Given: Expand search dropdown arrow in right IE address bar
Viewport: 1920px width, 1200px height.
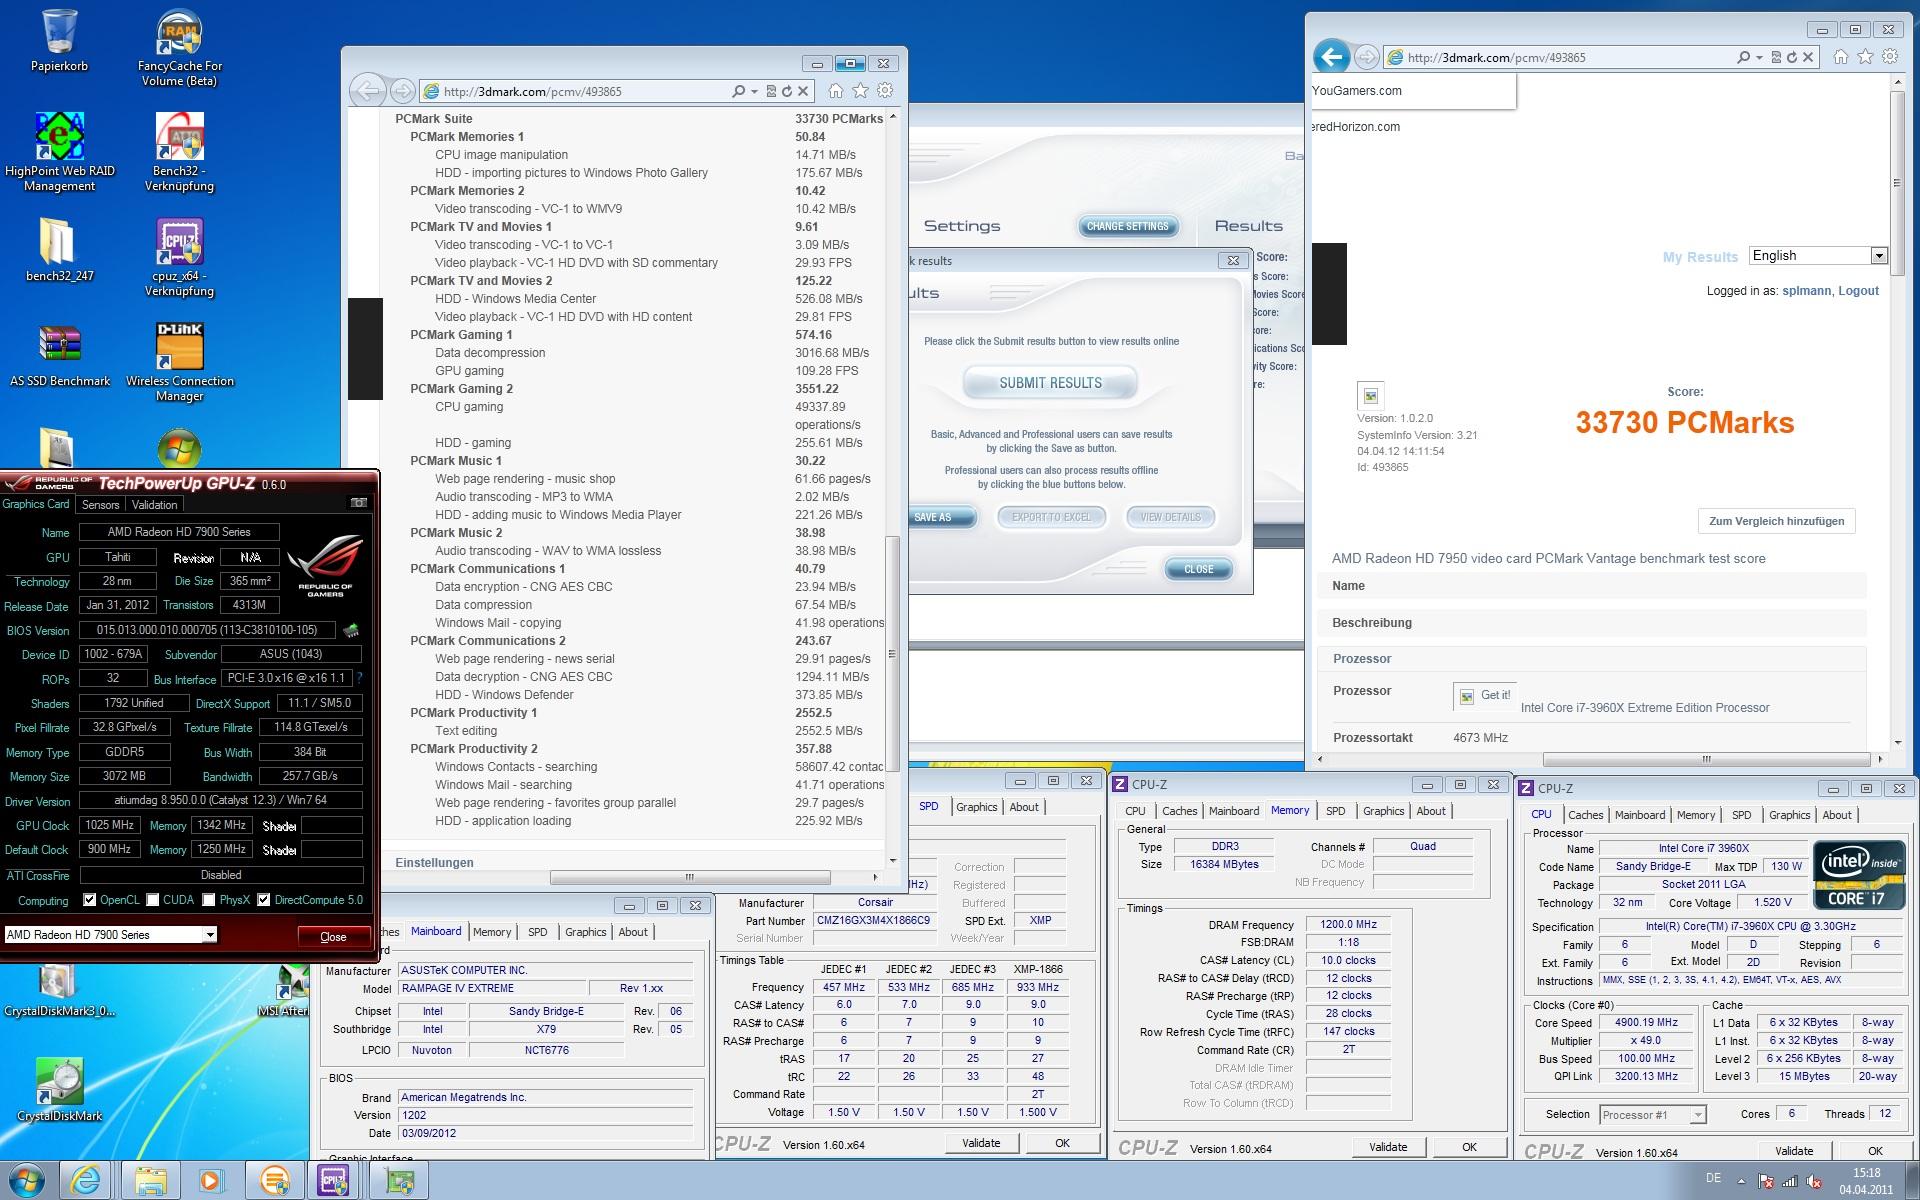Looking at the screenshot, I should pos(1758,57).
